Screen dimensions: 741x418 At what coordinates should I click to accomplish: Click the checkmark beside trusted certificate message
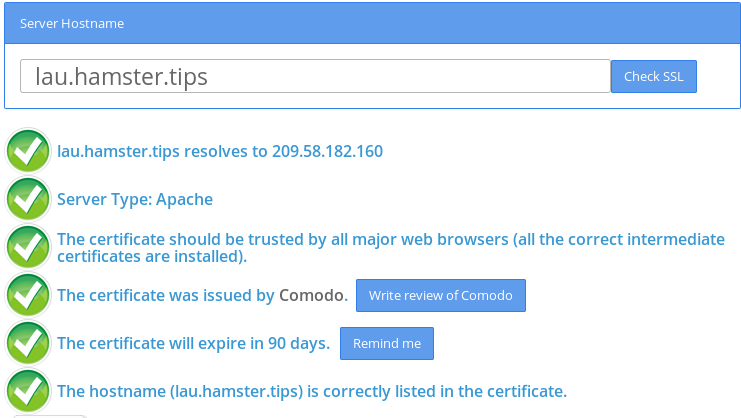(28, 247)
